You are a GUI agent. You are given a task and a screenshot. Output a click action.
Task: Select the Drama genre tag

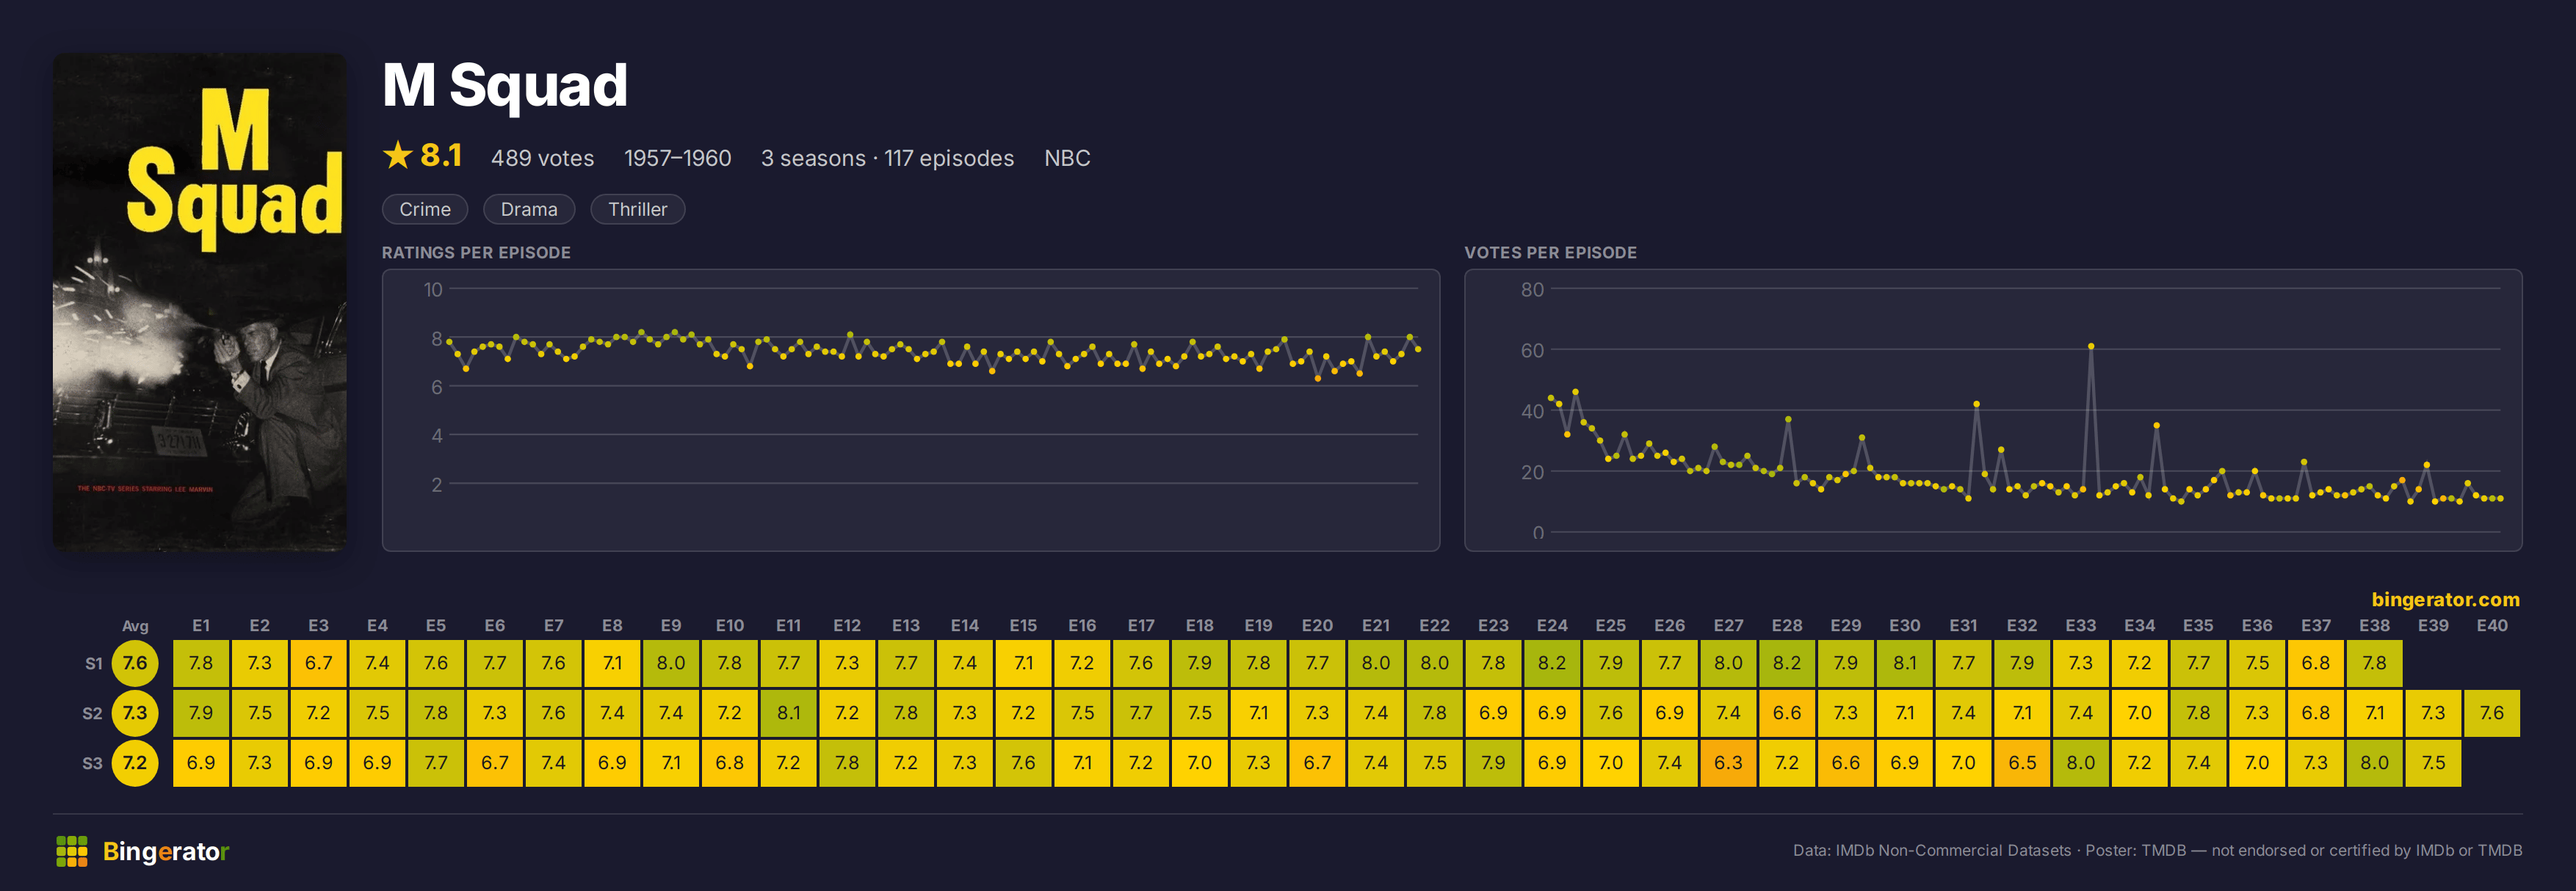(529, 209)
